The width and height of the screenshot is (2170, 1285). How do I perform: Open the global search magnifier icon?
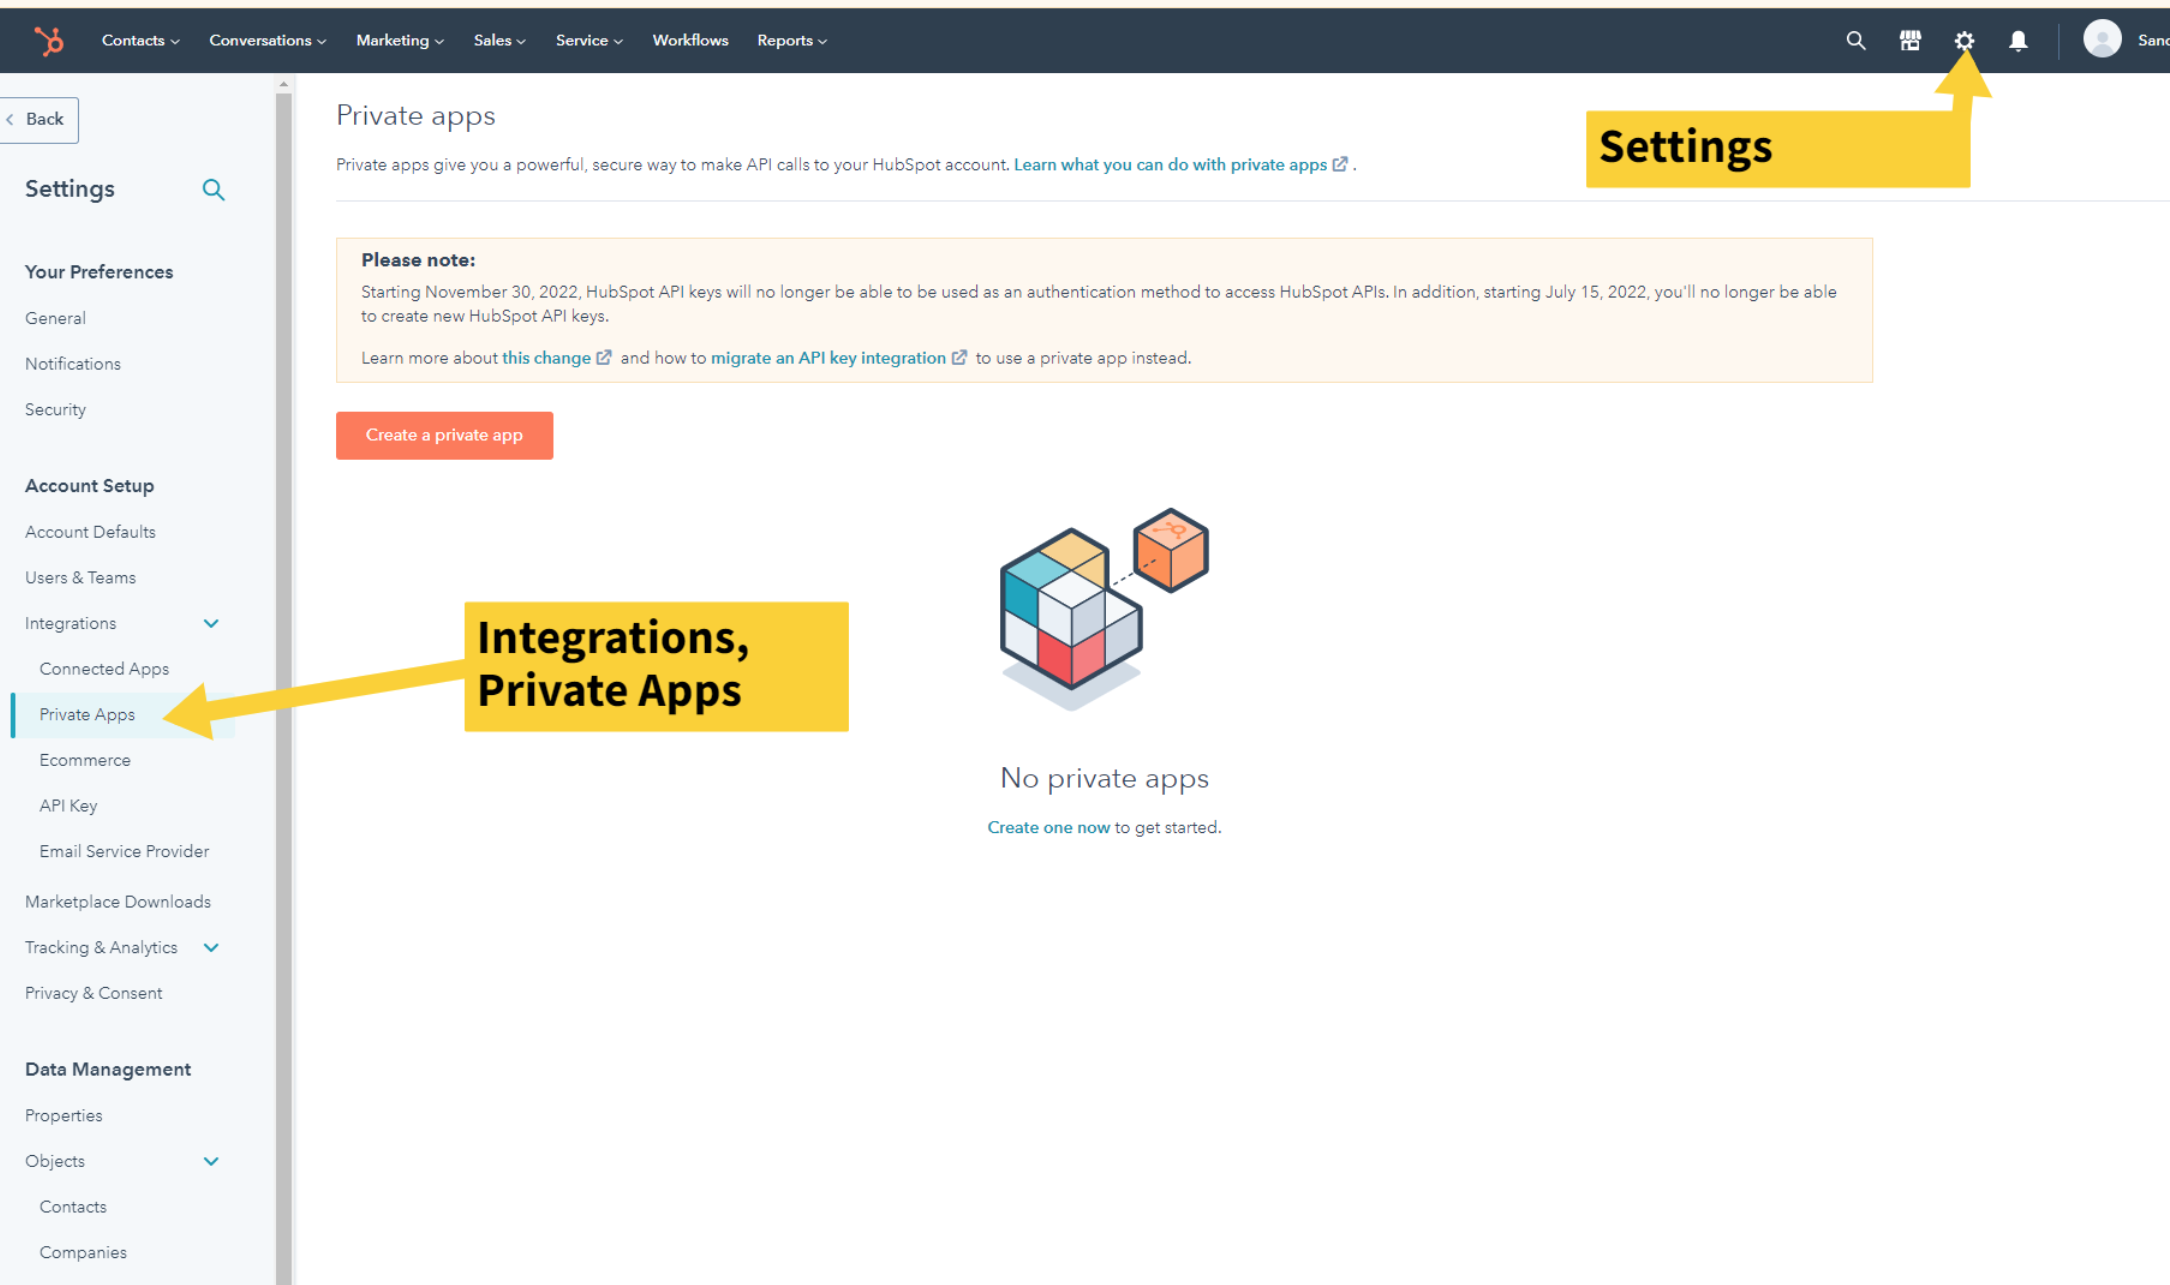[1856, 41]
